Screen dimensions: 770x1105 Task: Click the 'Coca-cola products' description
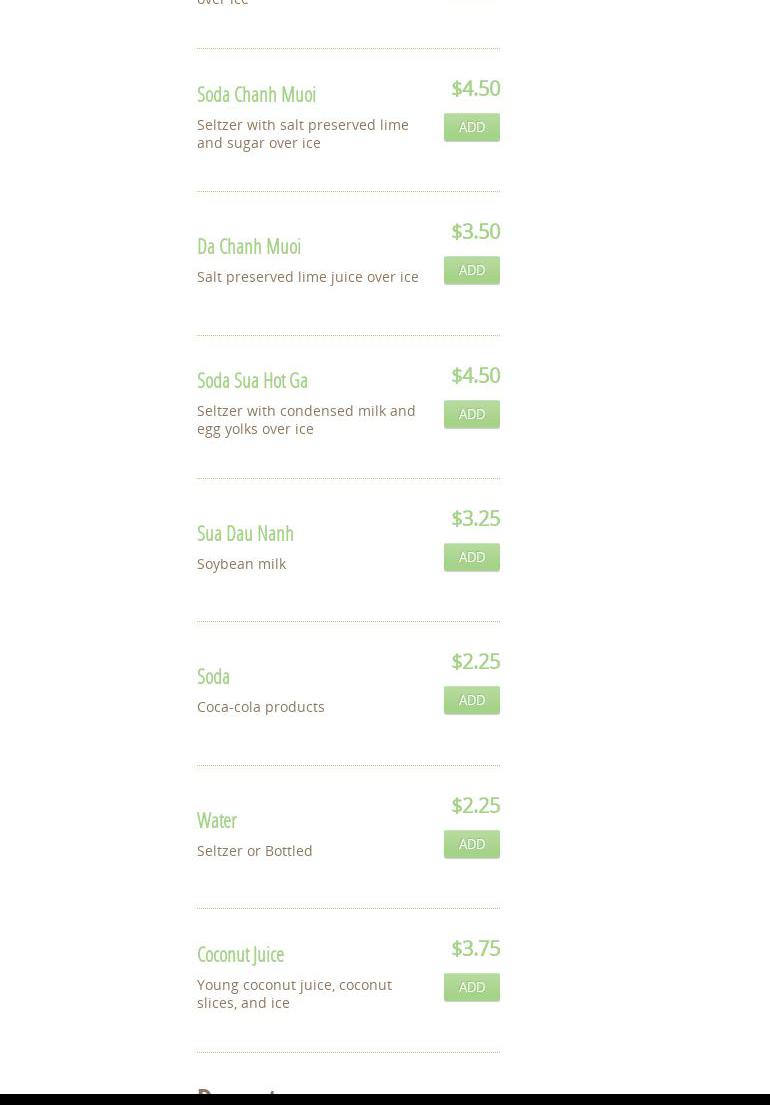[x=261, y=707]
